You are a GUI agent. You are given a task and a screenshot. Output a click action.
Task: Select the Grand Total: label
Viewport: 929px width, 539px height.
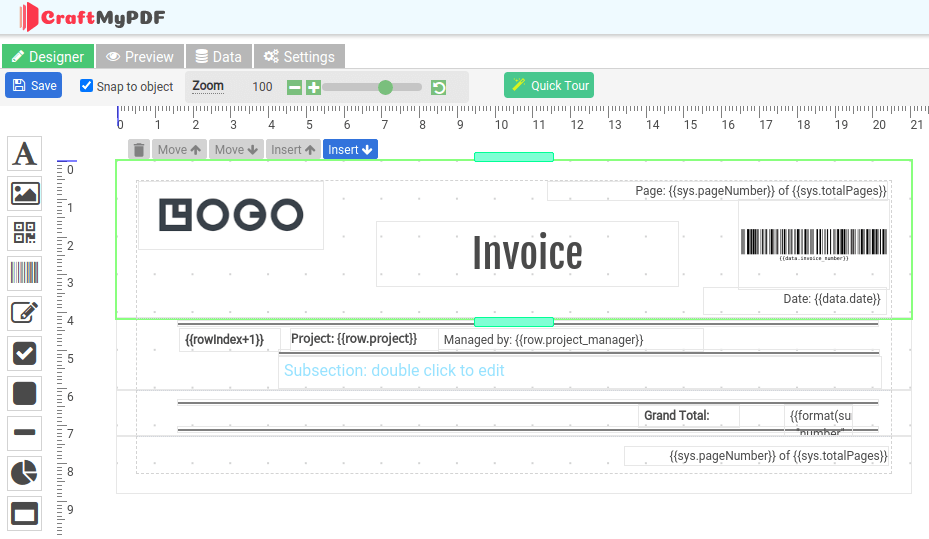[x=689, y=416]
